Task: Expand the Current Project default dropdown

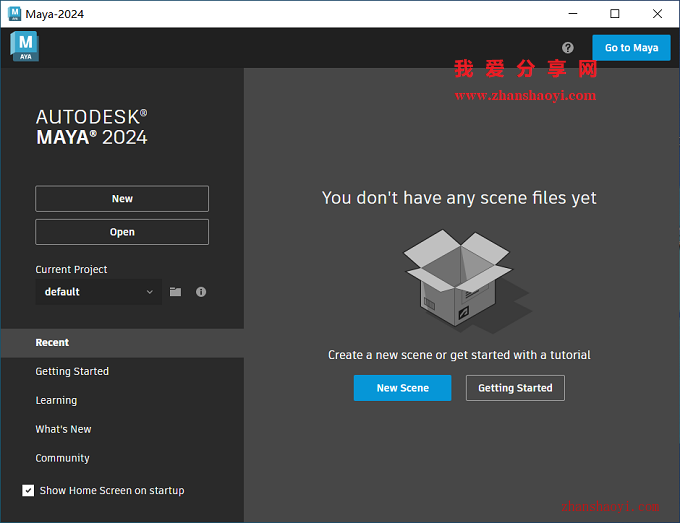Action: pos(98,292)
